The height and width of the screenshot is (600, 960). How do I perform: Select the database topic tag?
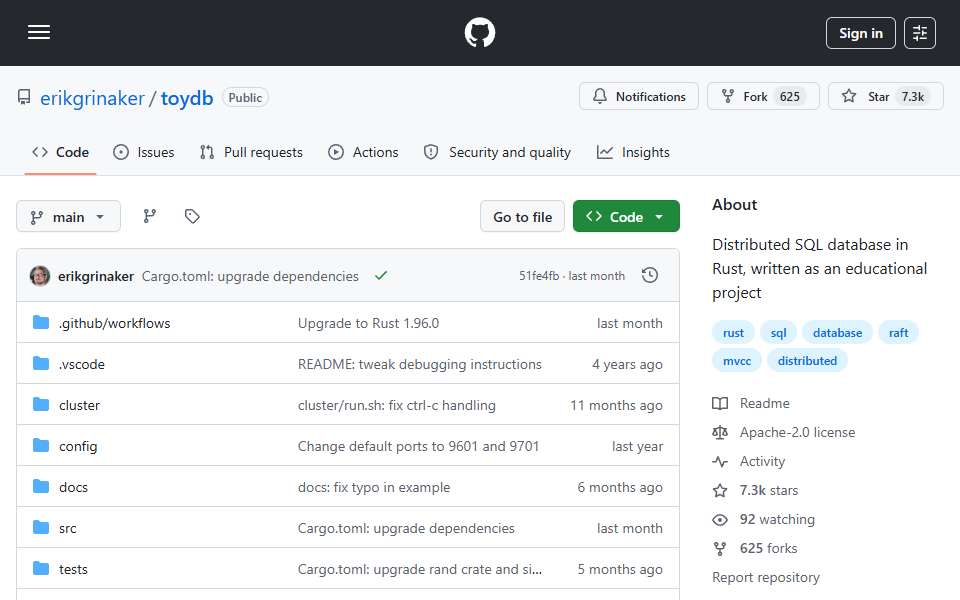tap(837, 333)
